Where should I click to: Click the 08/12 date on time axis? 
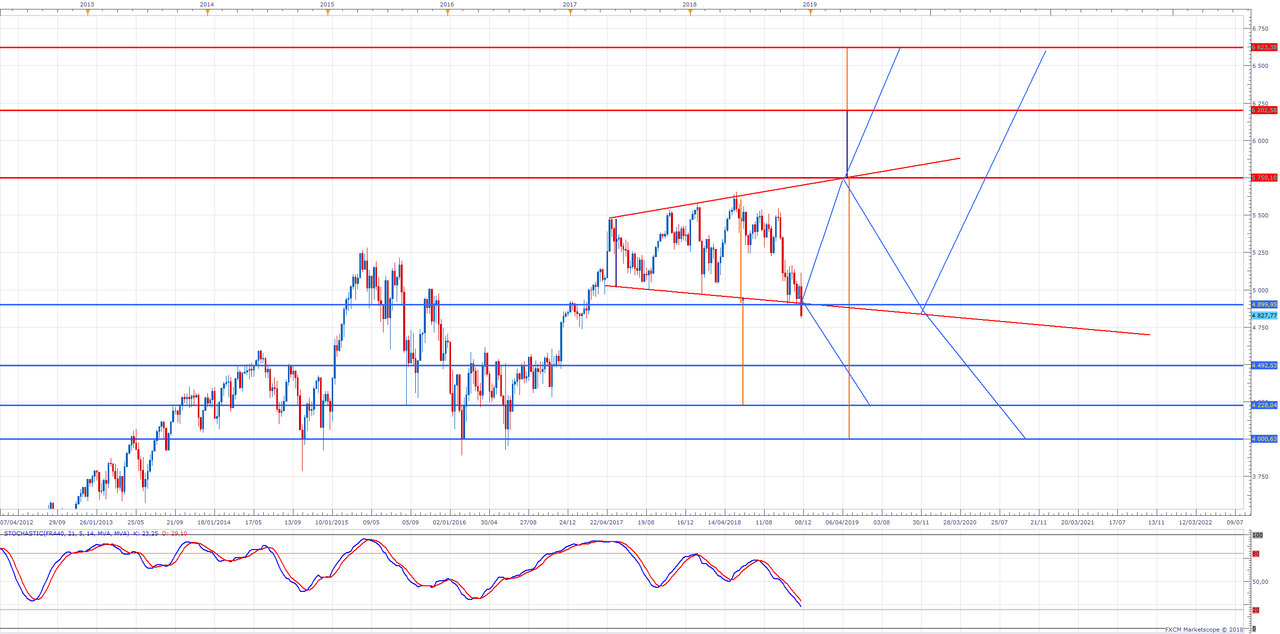click(803, 521)
